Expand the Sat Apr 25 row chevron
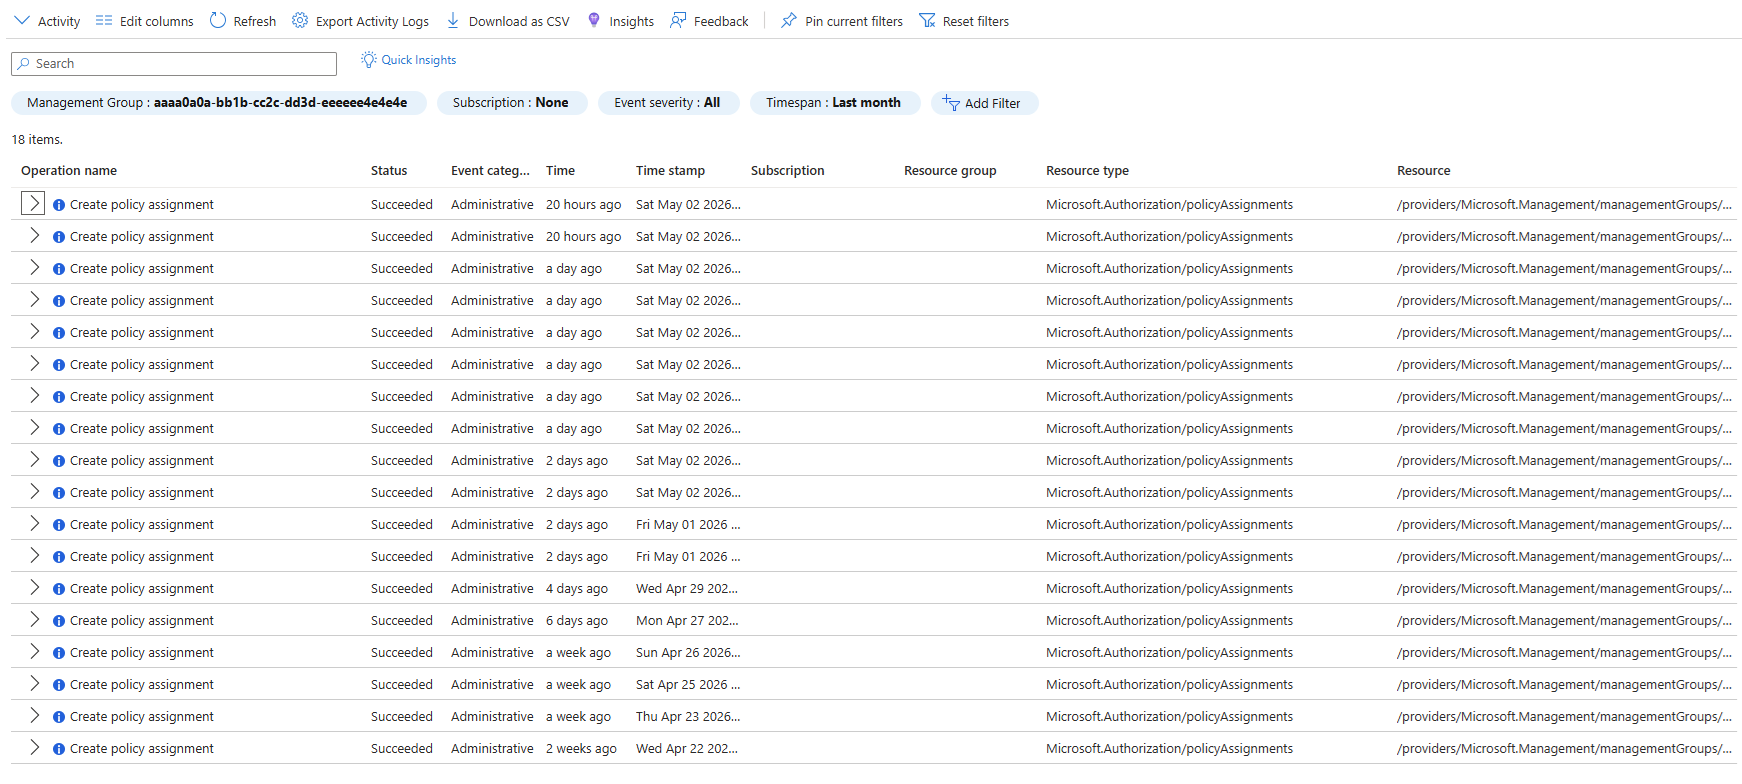Image resolution: width=1742 pixels, height=784 pixels. tap(34, 683)
